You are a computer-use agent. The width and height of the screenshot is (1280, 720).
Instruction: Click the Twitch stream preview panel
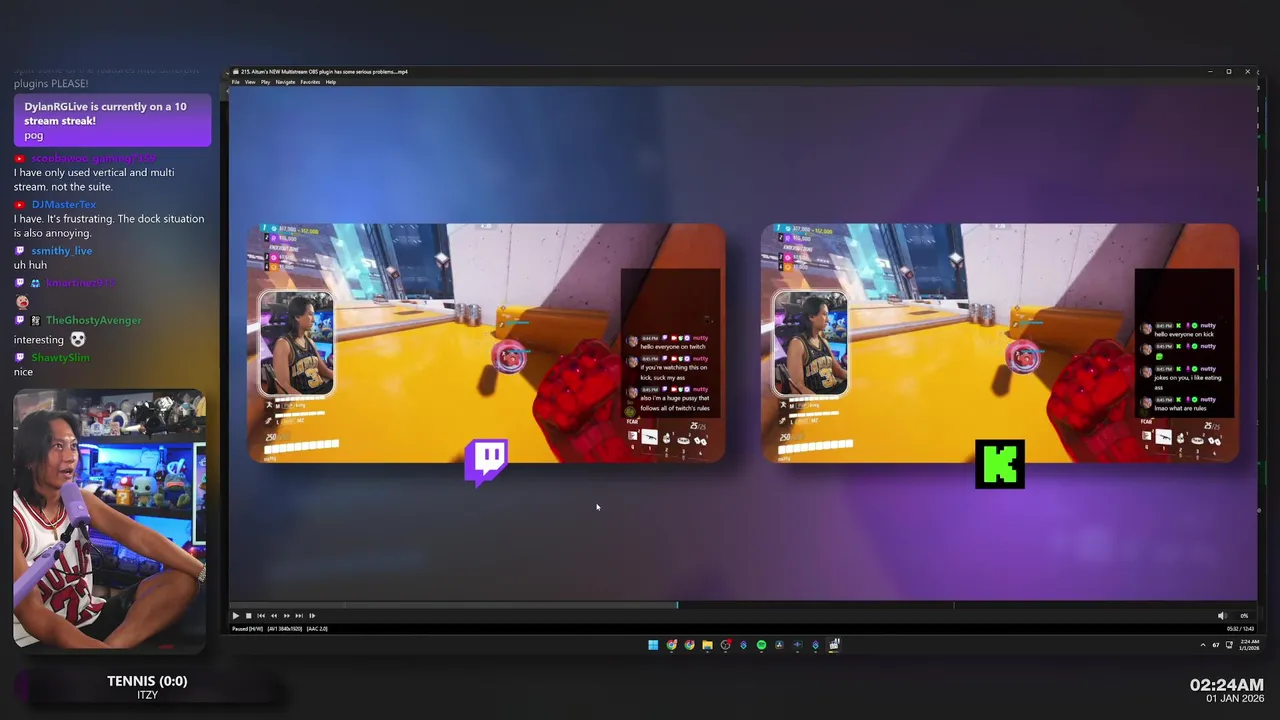click(x=487, y=343)
